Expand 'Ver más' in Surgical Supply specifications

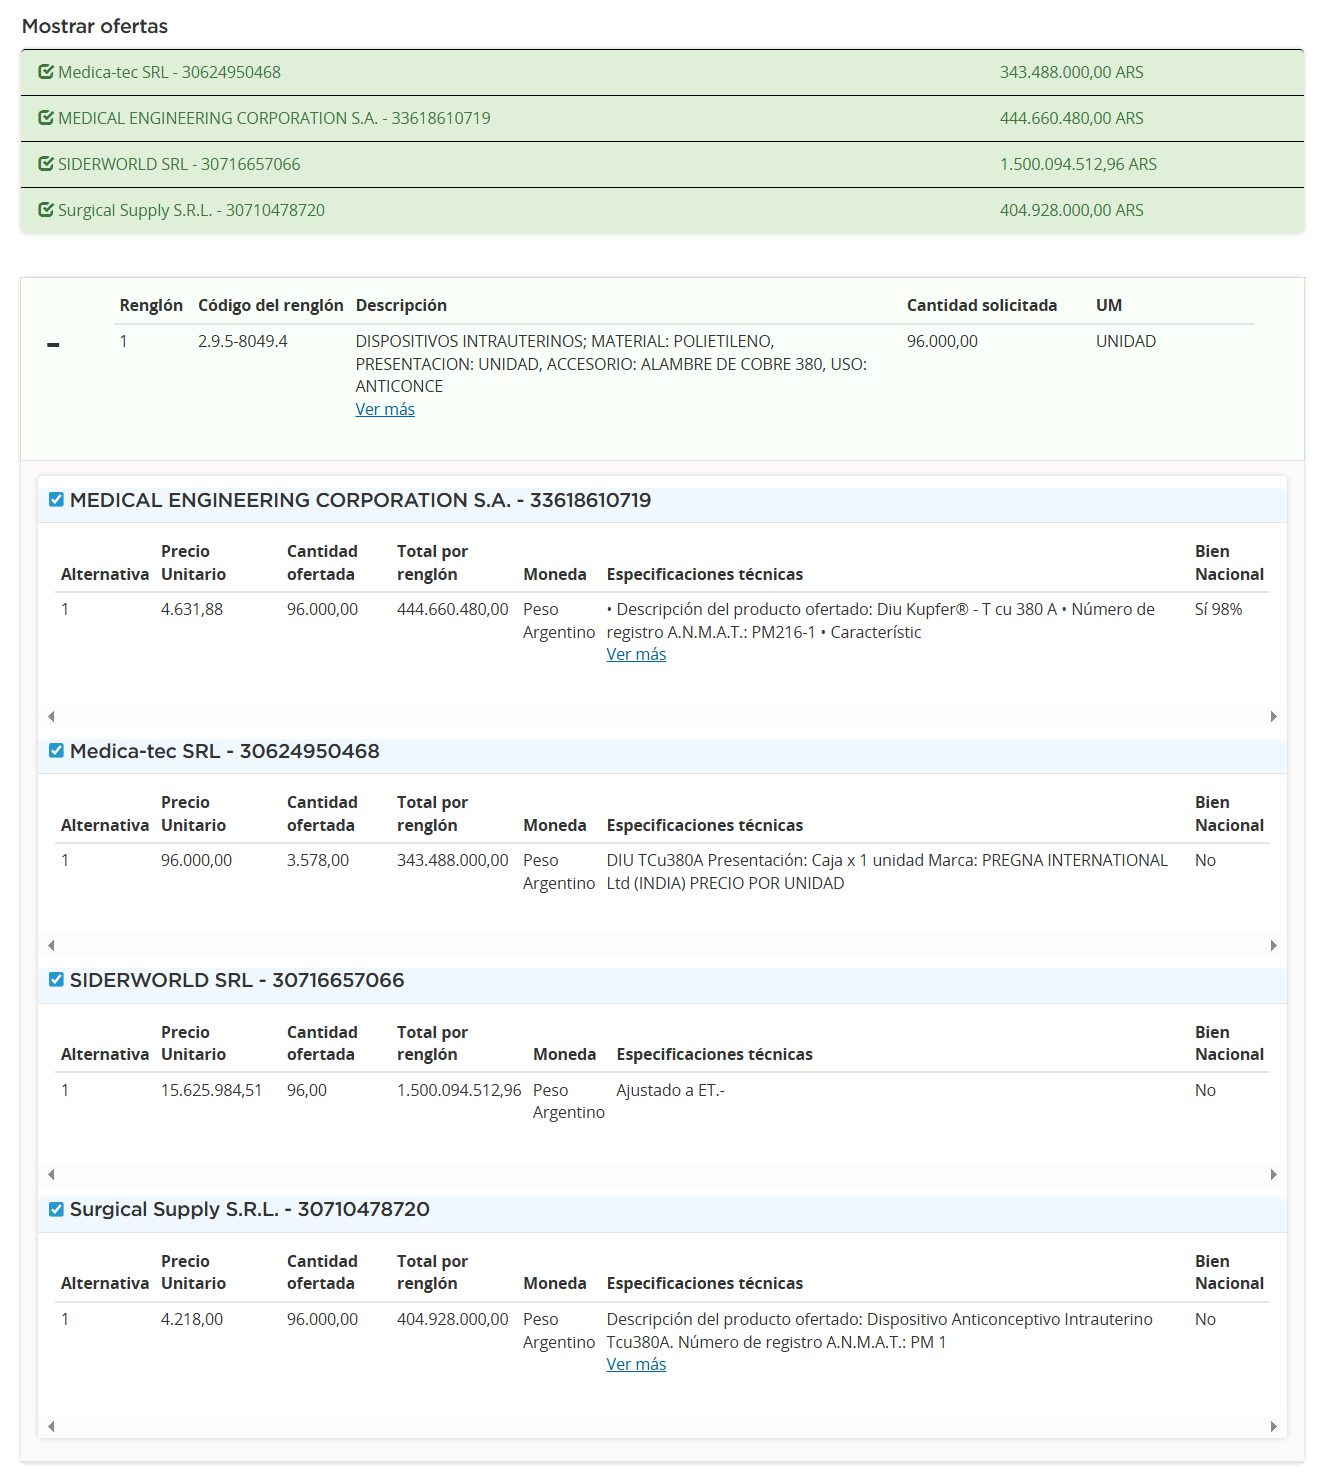[636, 1364]
